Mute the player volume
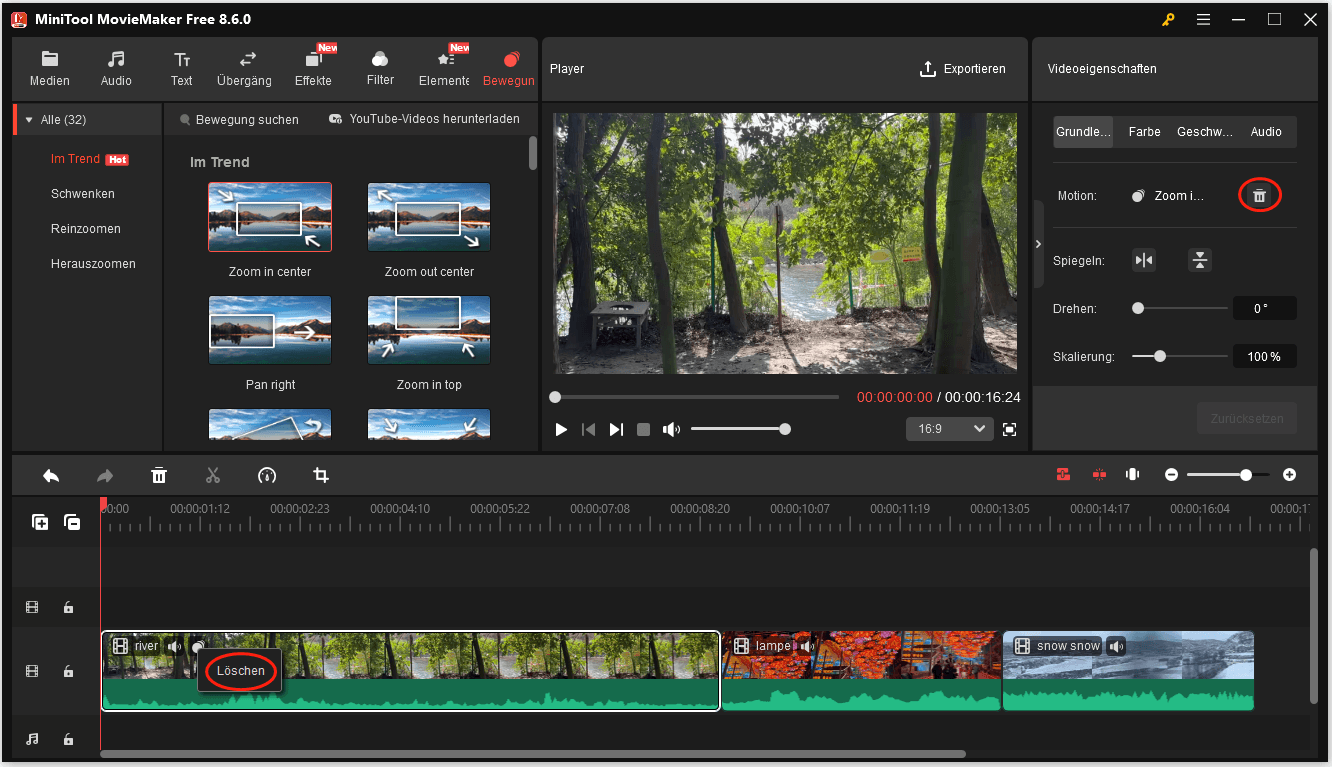The image size is (1332, 767). [x=671, y=429]
